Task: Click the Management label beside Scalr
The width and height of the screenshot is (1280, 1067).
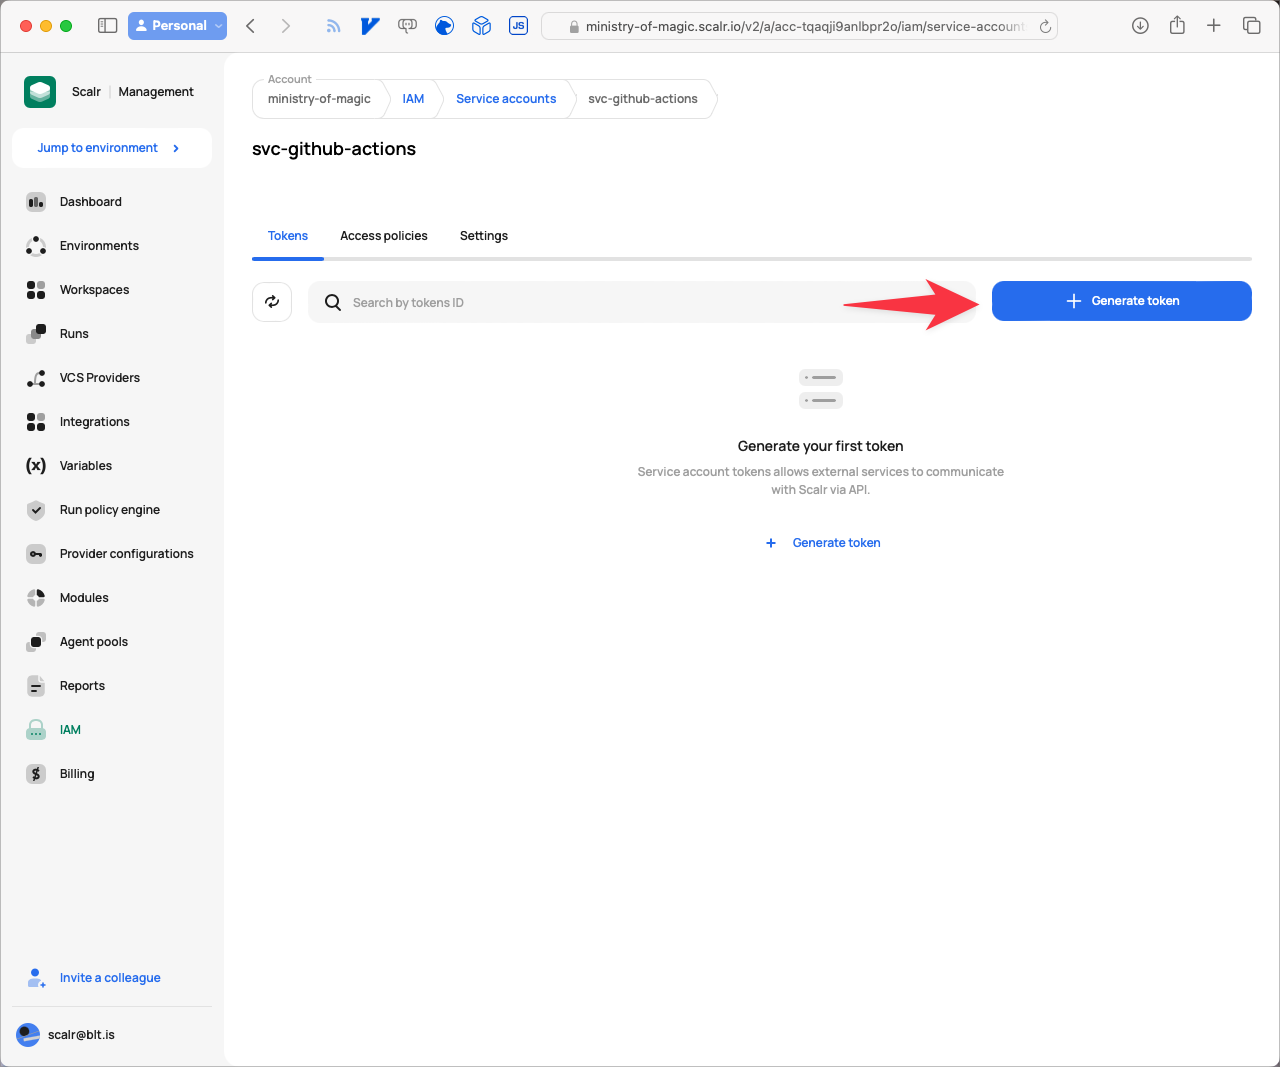Action: click(156, 92)
